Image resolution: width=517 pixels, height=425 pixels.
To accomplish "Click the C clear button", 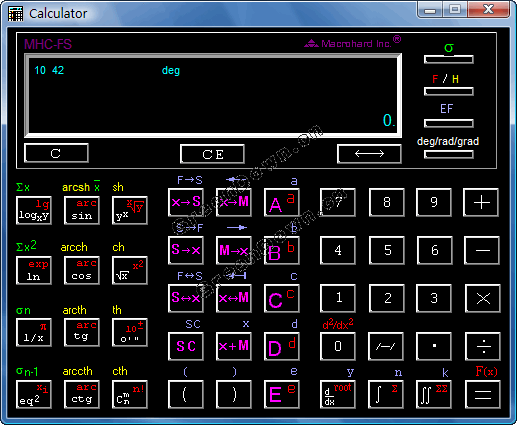I will [x=56, y=153].
